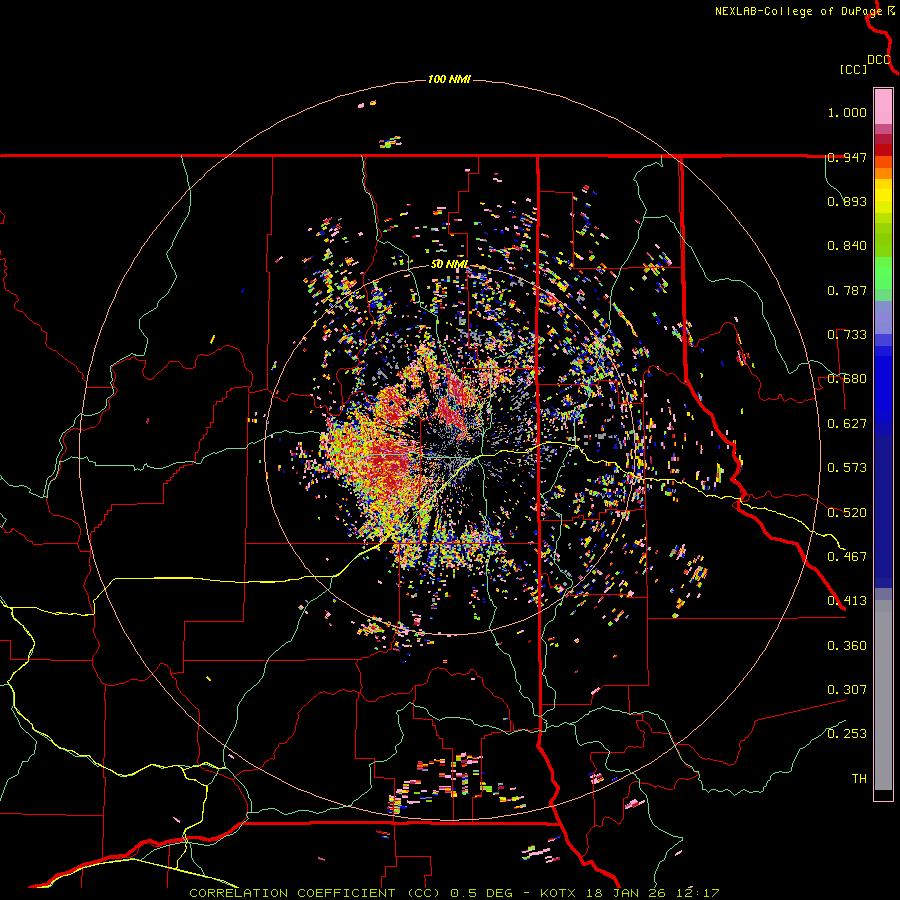This screenshot has height=900, width=900.
Task: Click the [CC] legend heading
Action: [853, 69]
